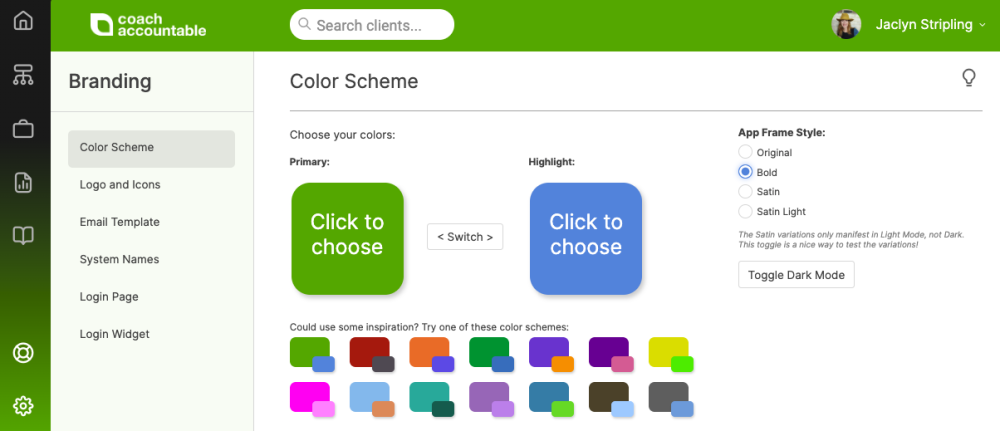Viewport: 1000px width, 431px height.
Task: Go to Email Template settings
Action: tap(120, 222)
